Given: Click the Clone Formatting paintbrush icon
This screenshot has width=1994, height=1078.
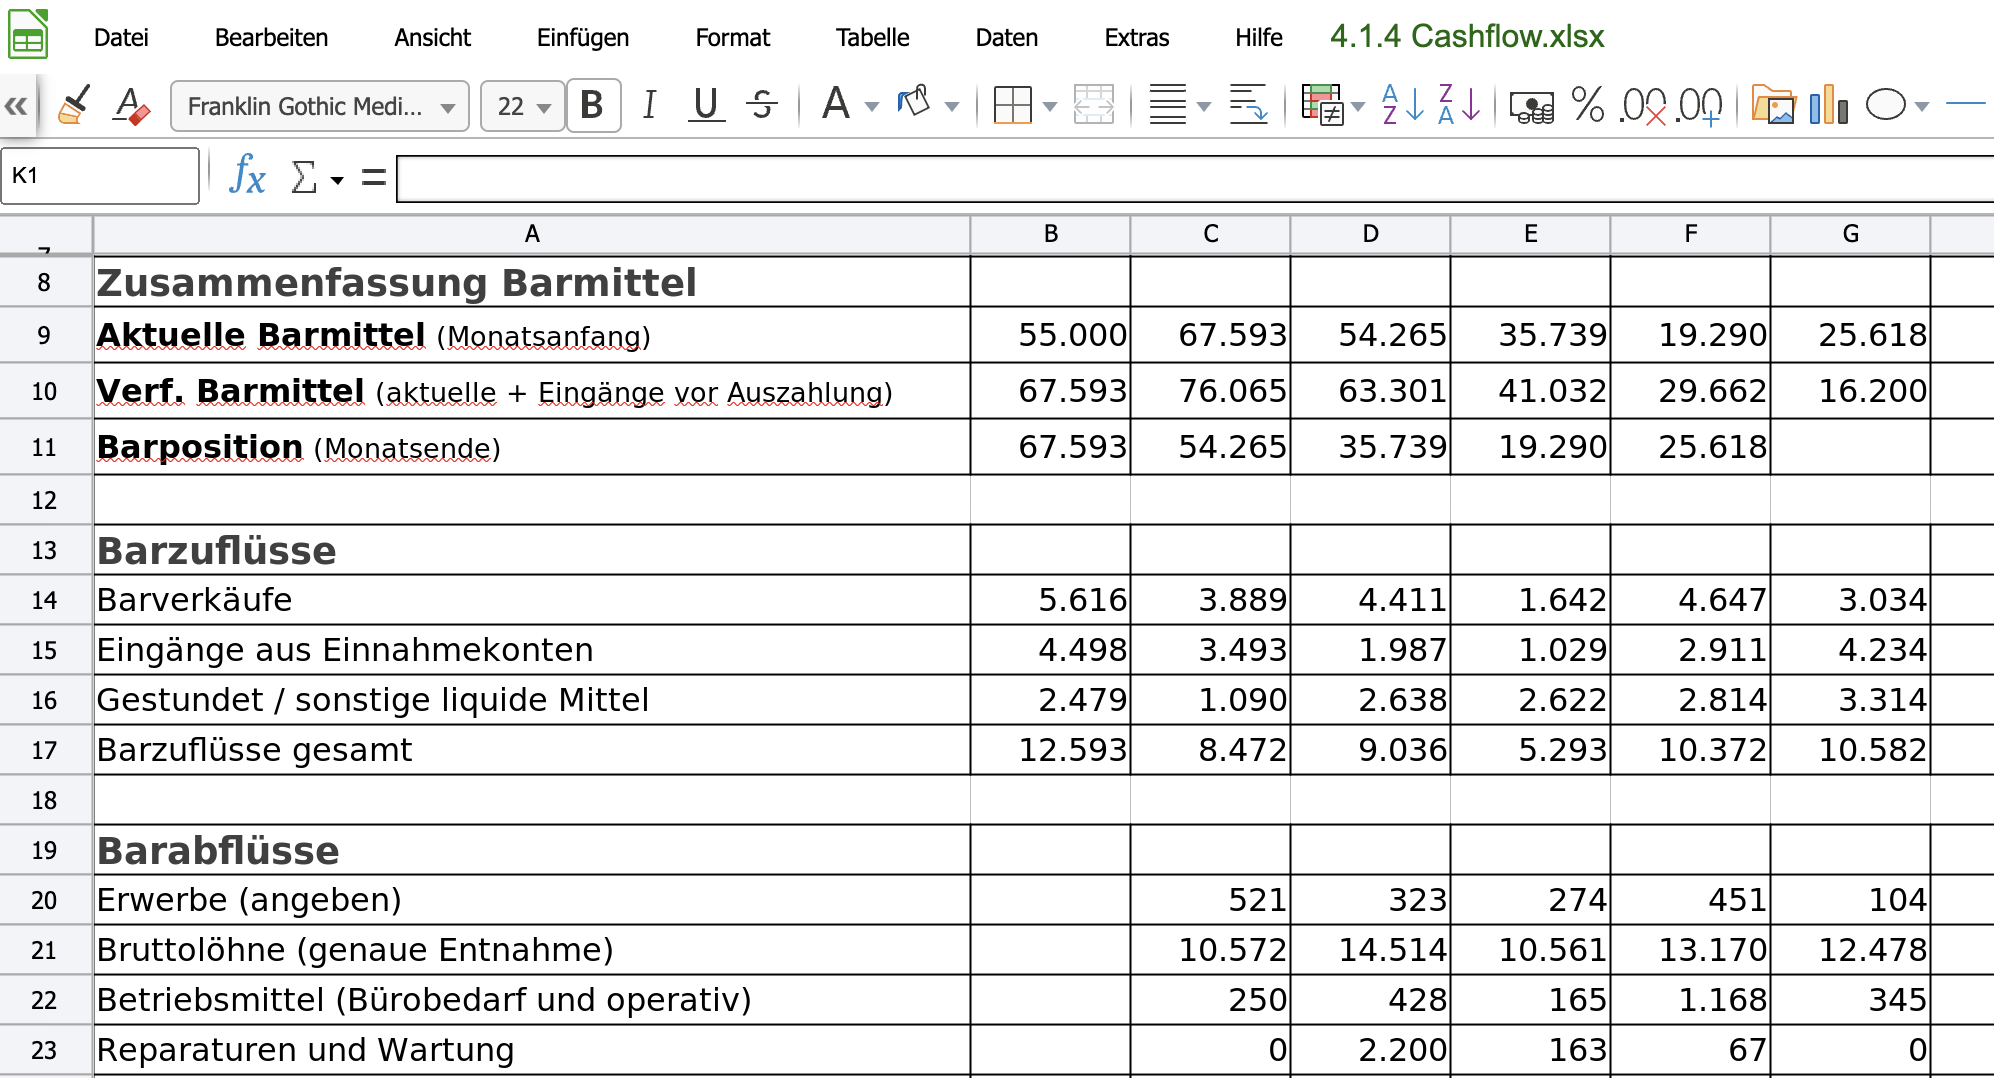Looking at the screenshot, I should [x=73, y=105].
